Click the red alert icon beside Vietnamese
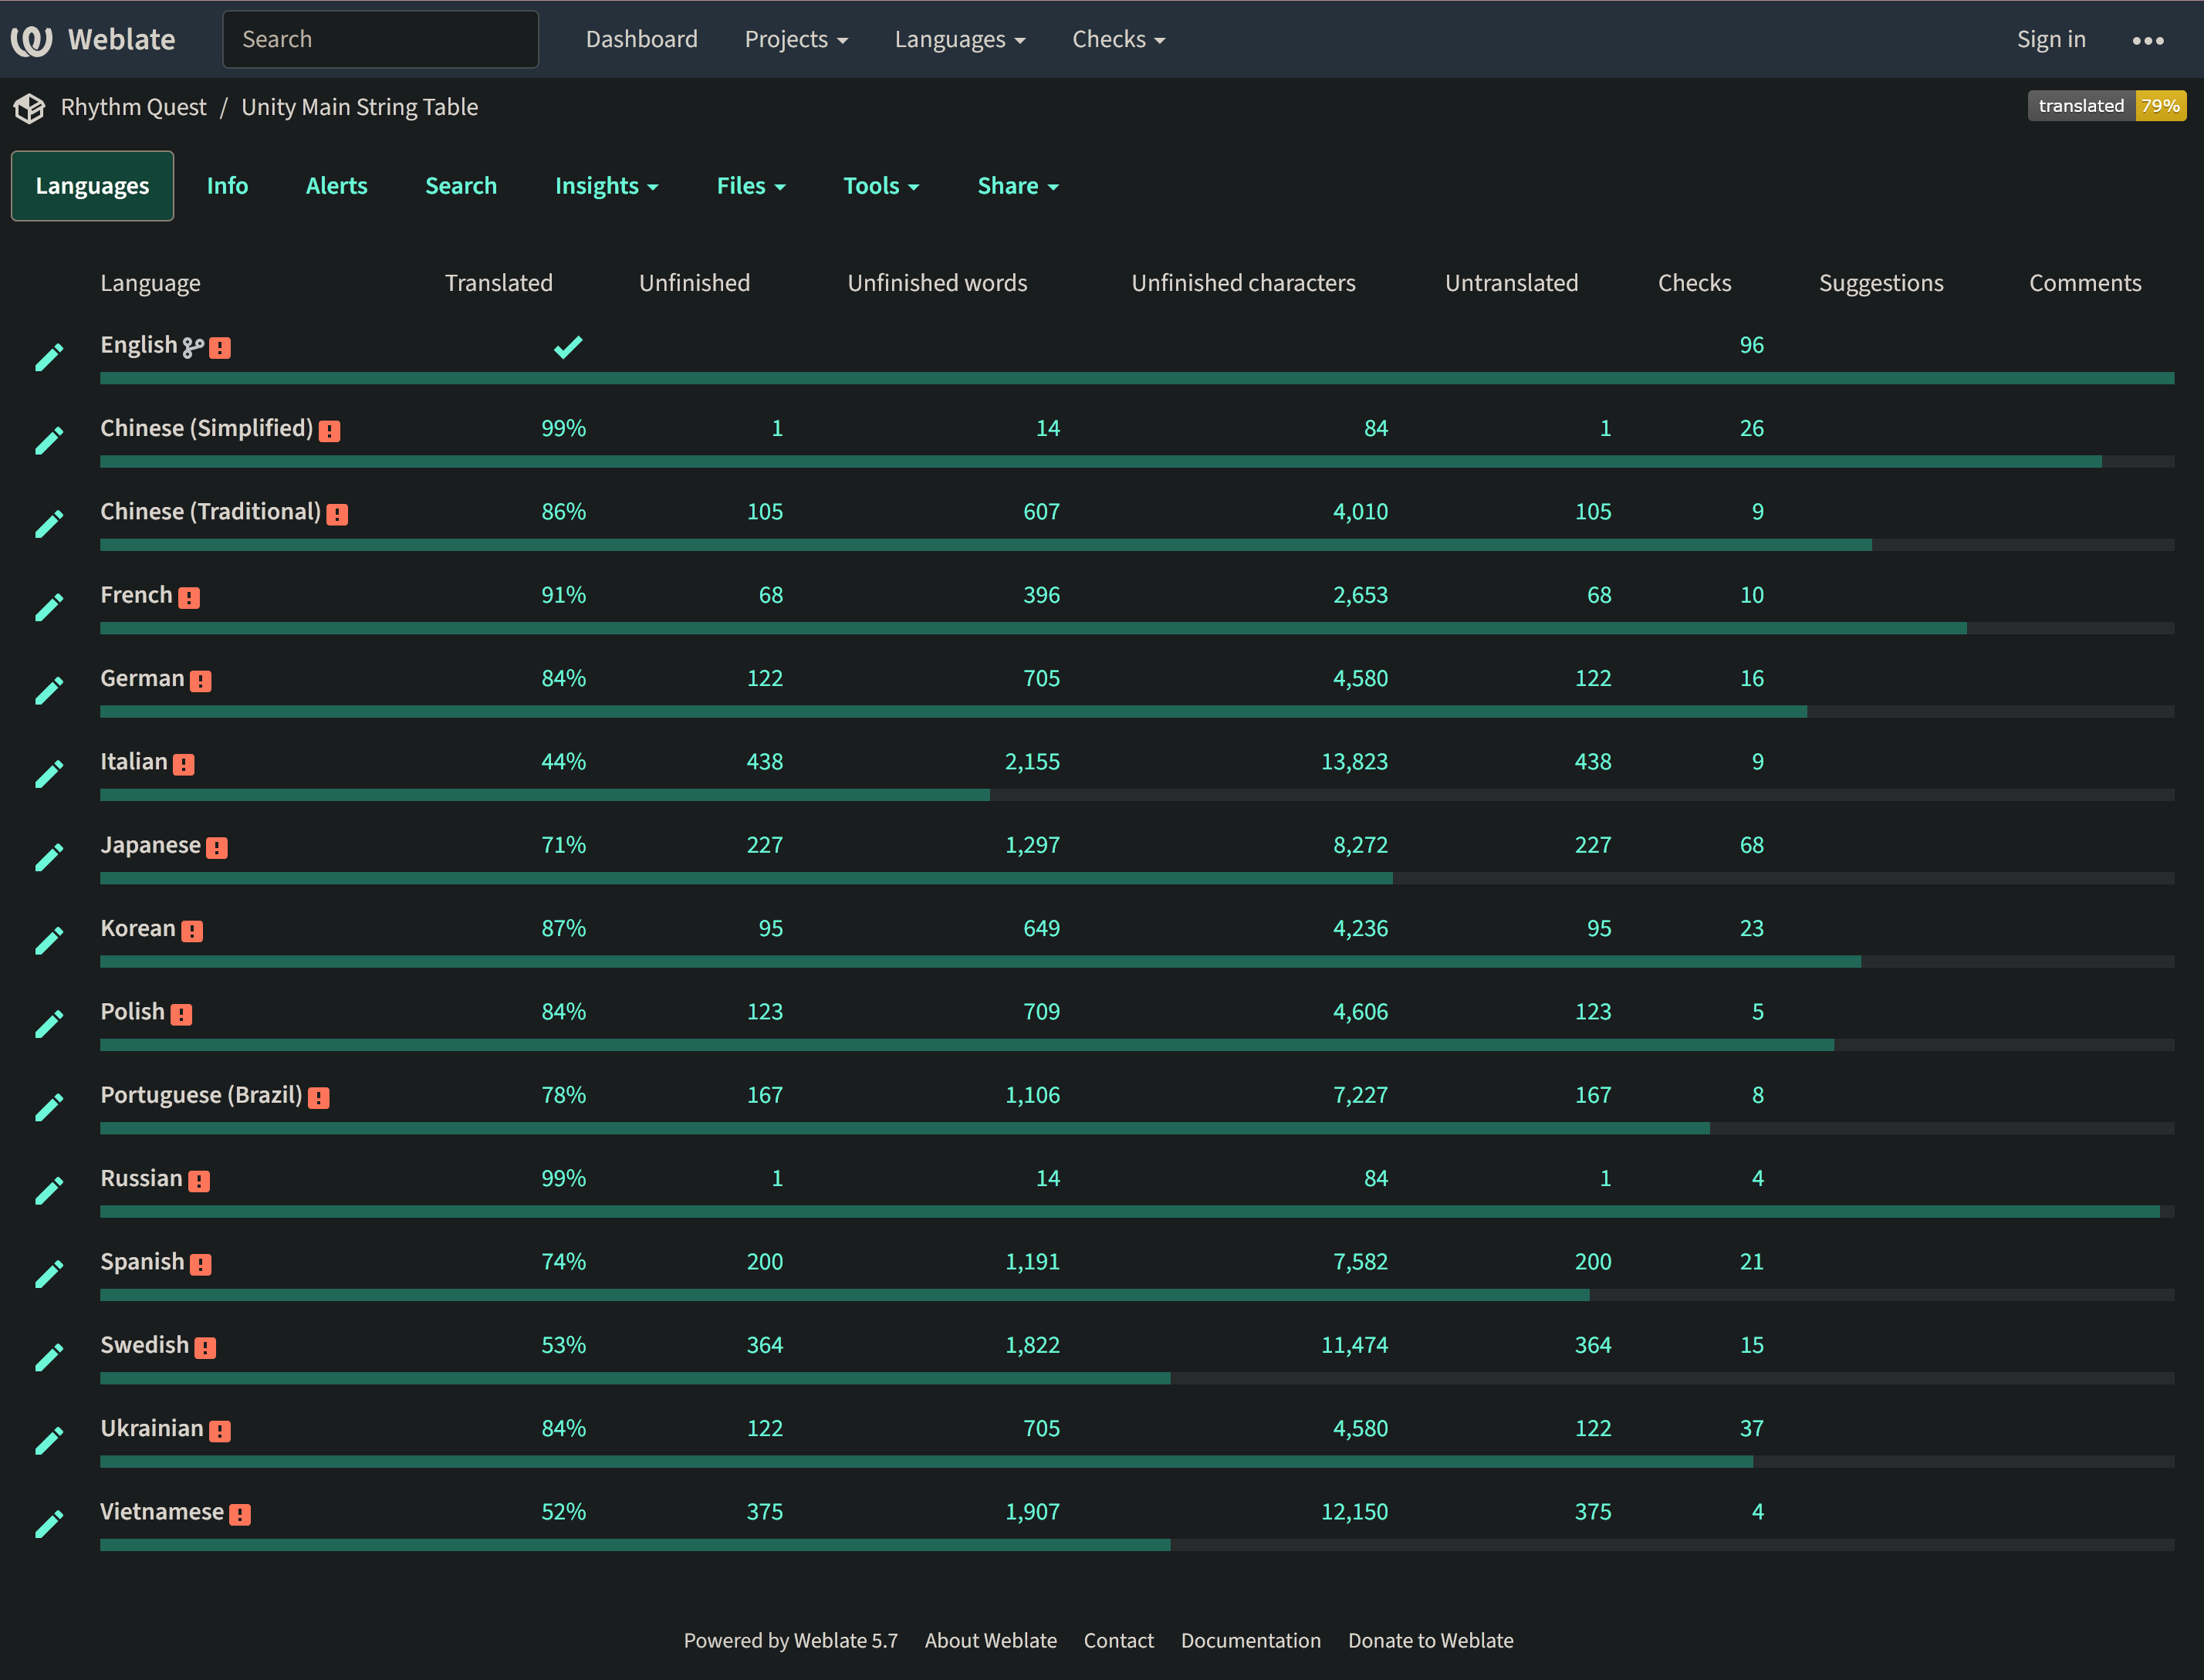This screenshot has width=2204, height=1680. 240,1515
